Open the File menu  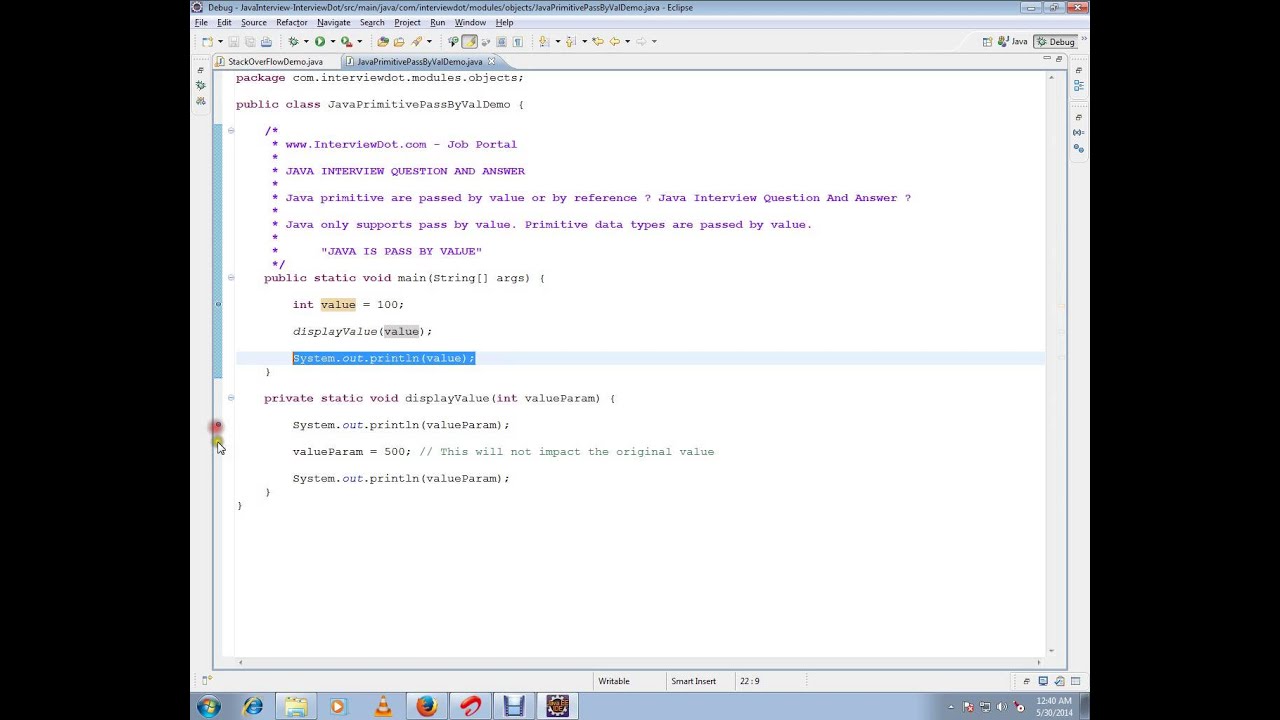coord(201,22)
